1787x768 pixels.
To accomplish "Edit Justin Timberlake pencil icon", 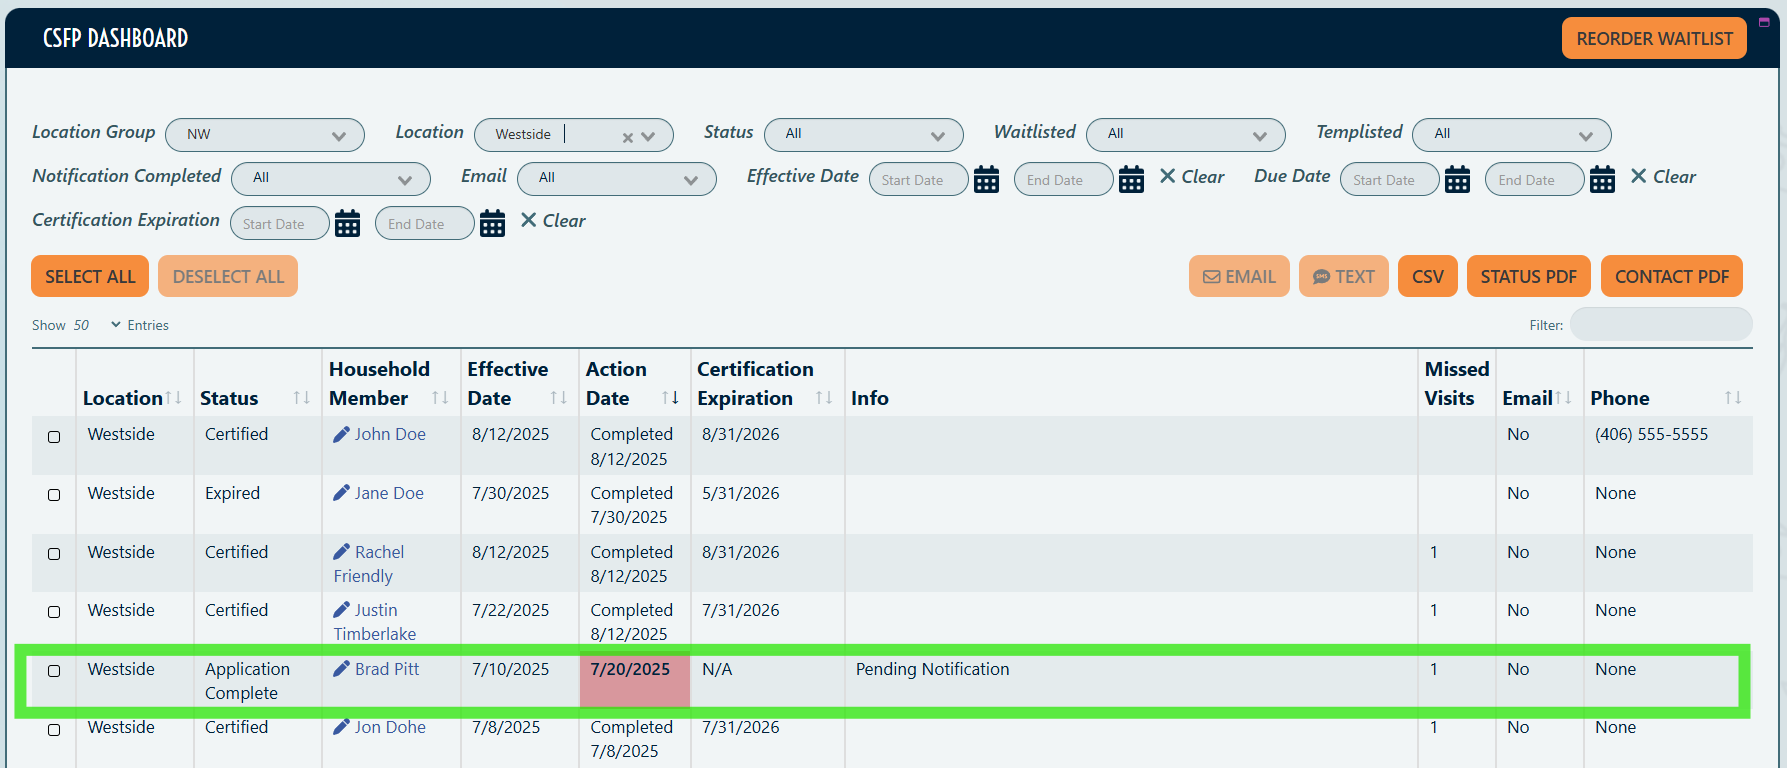I will 341,610.
